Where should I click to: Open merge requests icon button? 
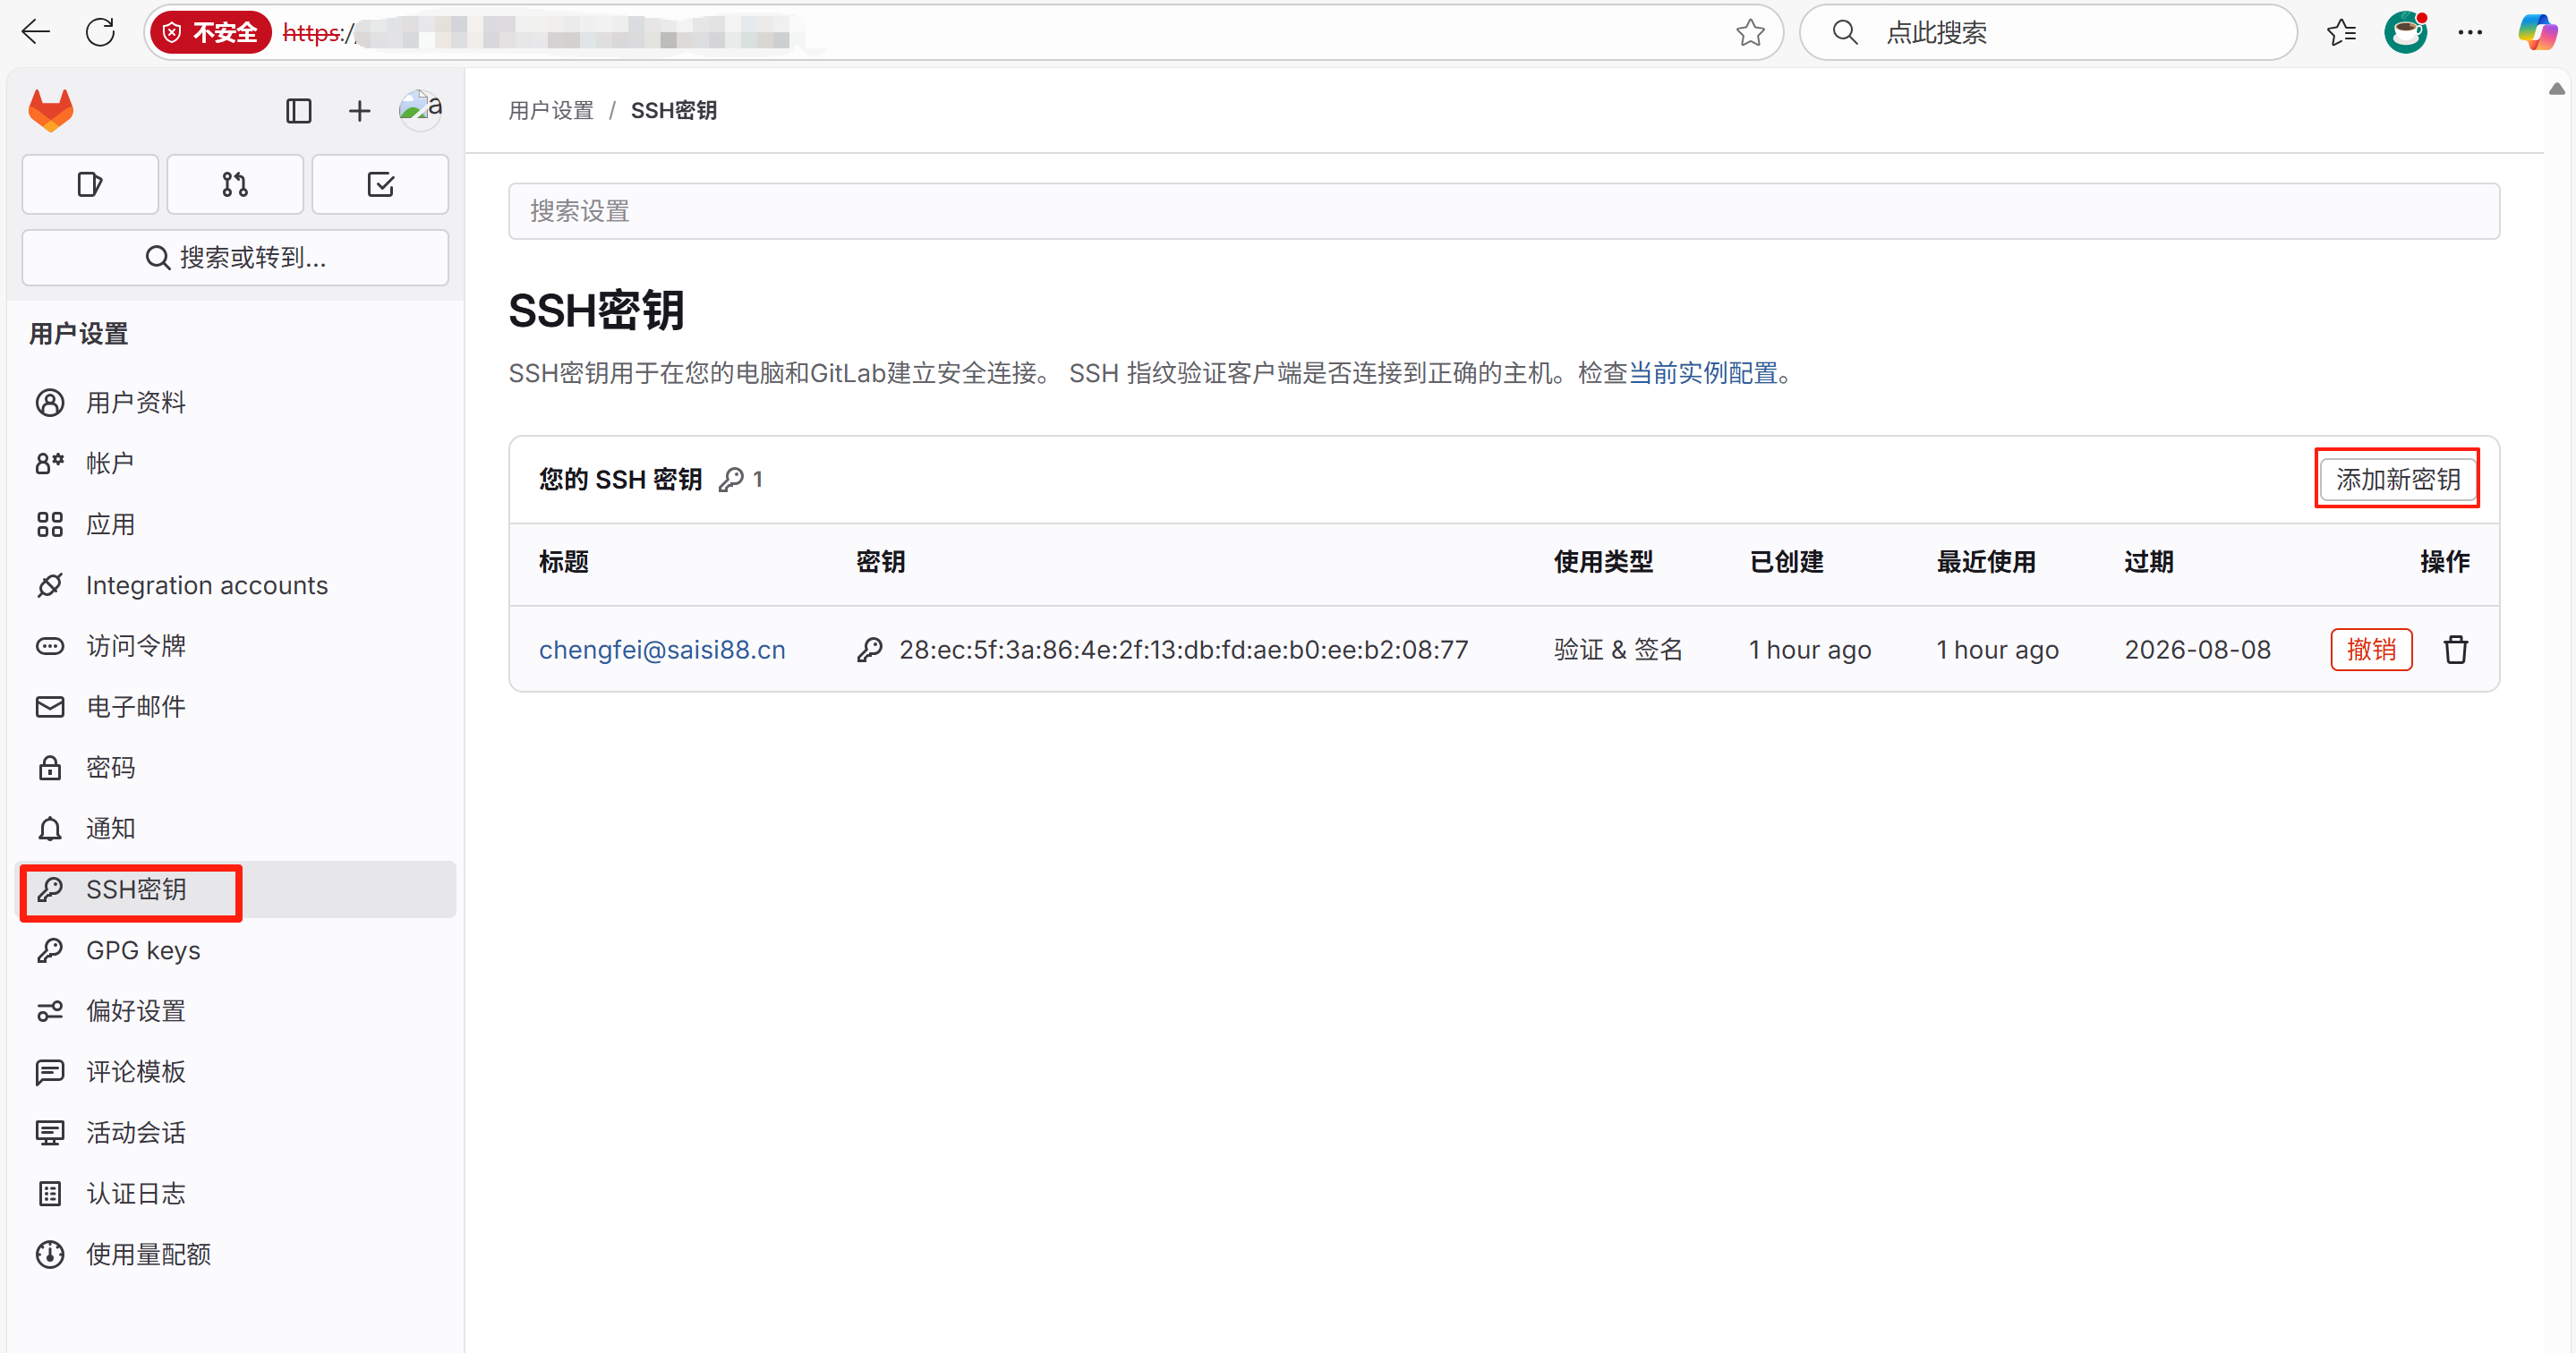click(x=235, y=185)
